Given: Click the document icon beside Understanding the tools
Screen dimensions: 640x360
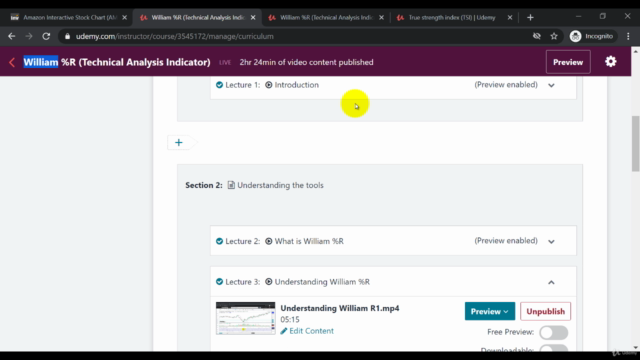Looking at the screenshot, I should pyautogui.click(x=231, y=185).
